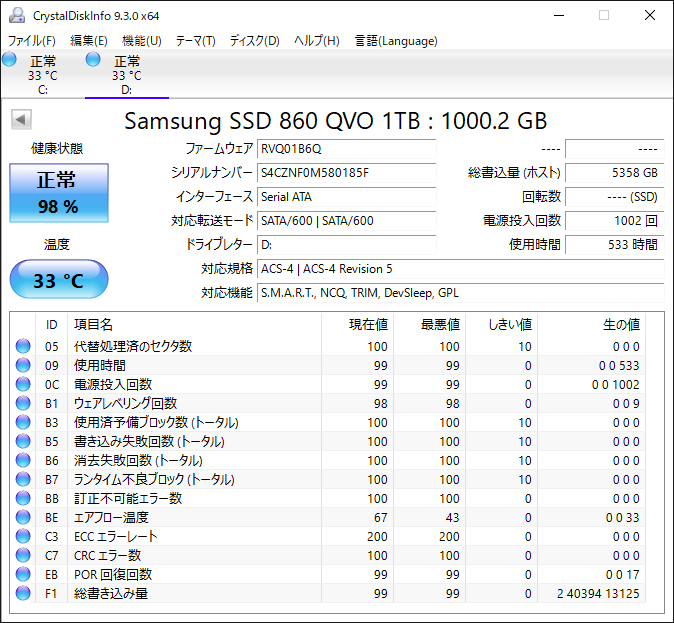Viewport: 674px width, 623px height.
Task: Click the 最悪値 column header
Action: tap(429, 325)
